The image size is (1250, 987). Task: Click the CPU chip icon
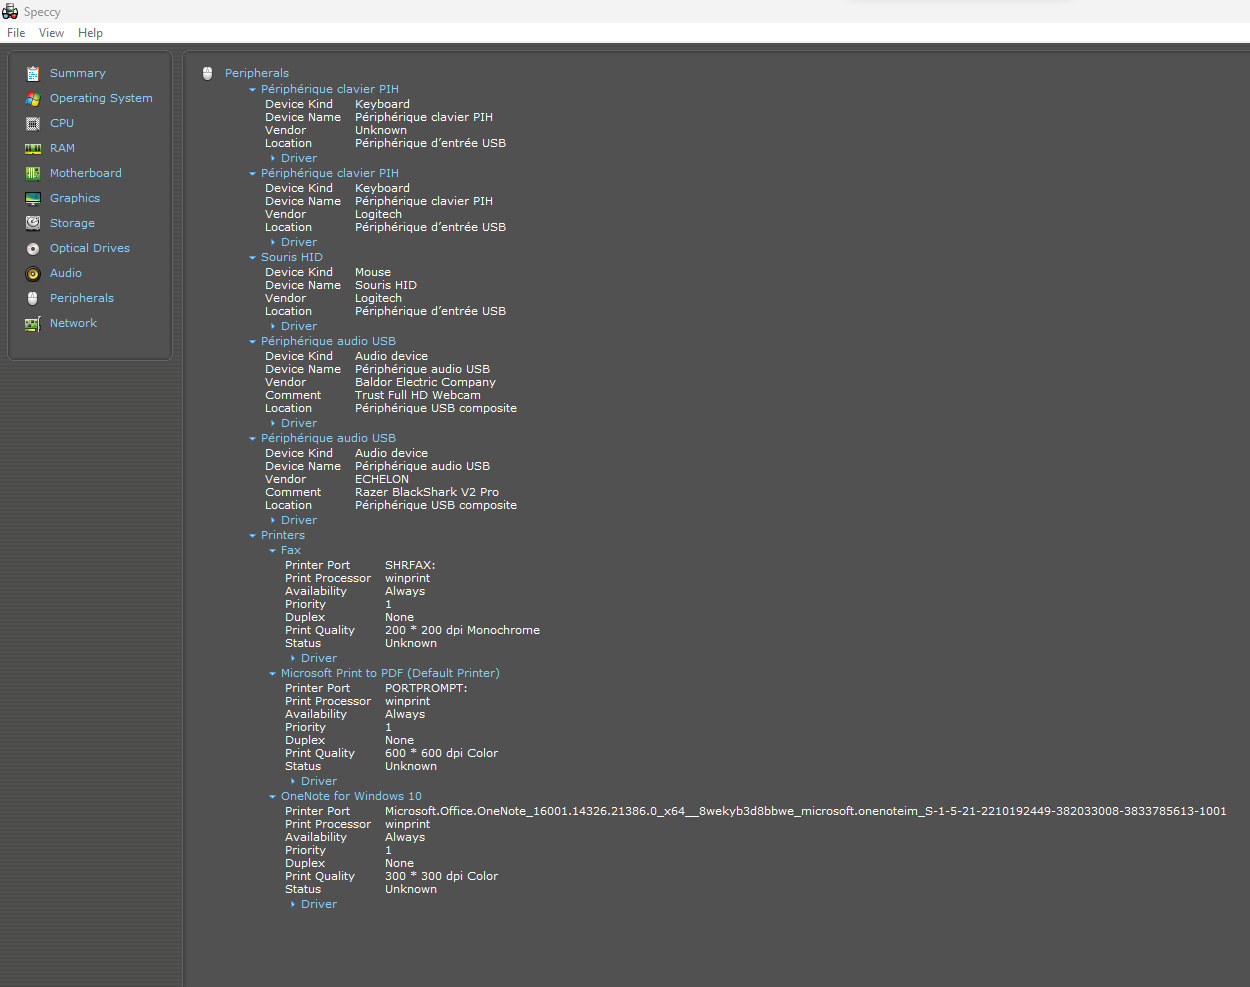(33, 123)
